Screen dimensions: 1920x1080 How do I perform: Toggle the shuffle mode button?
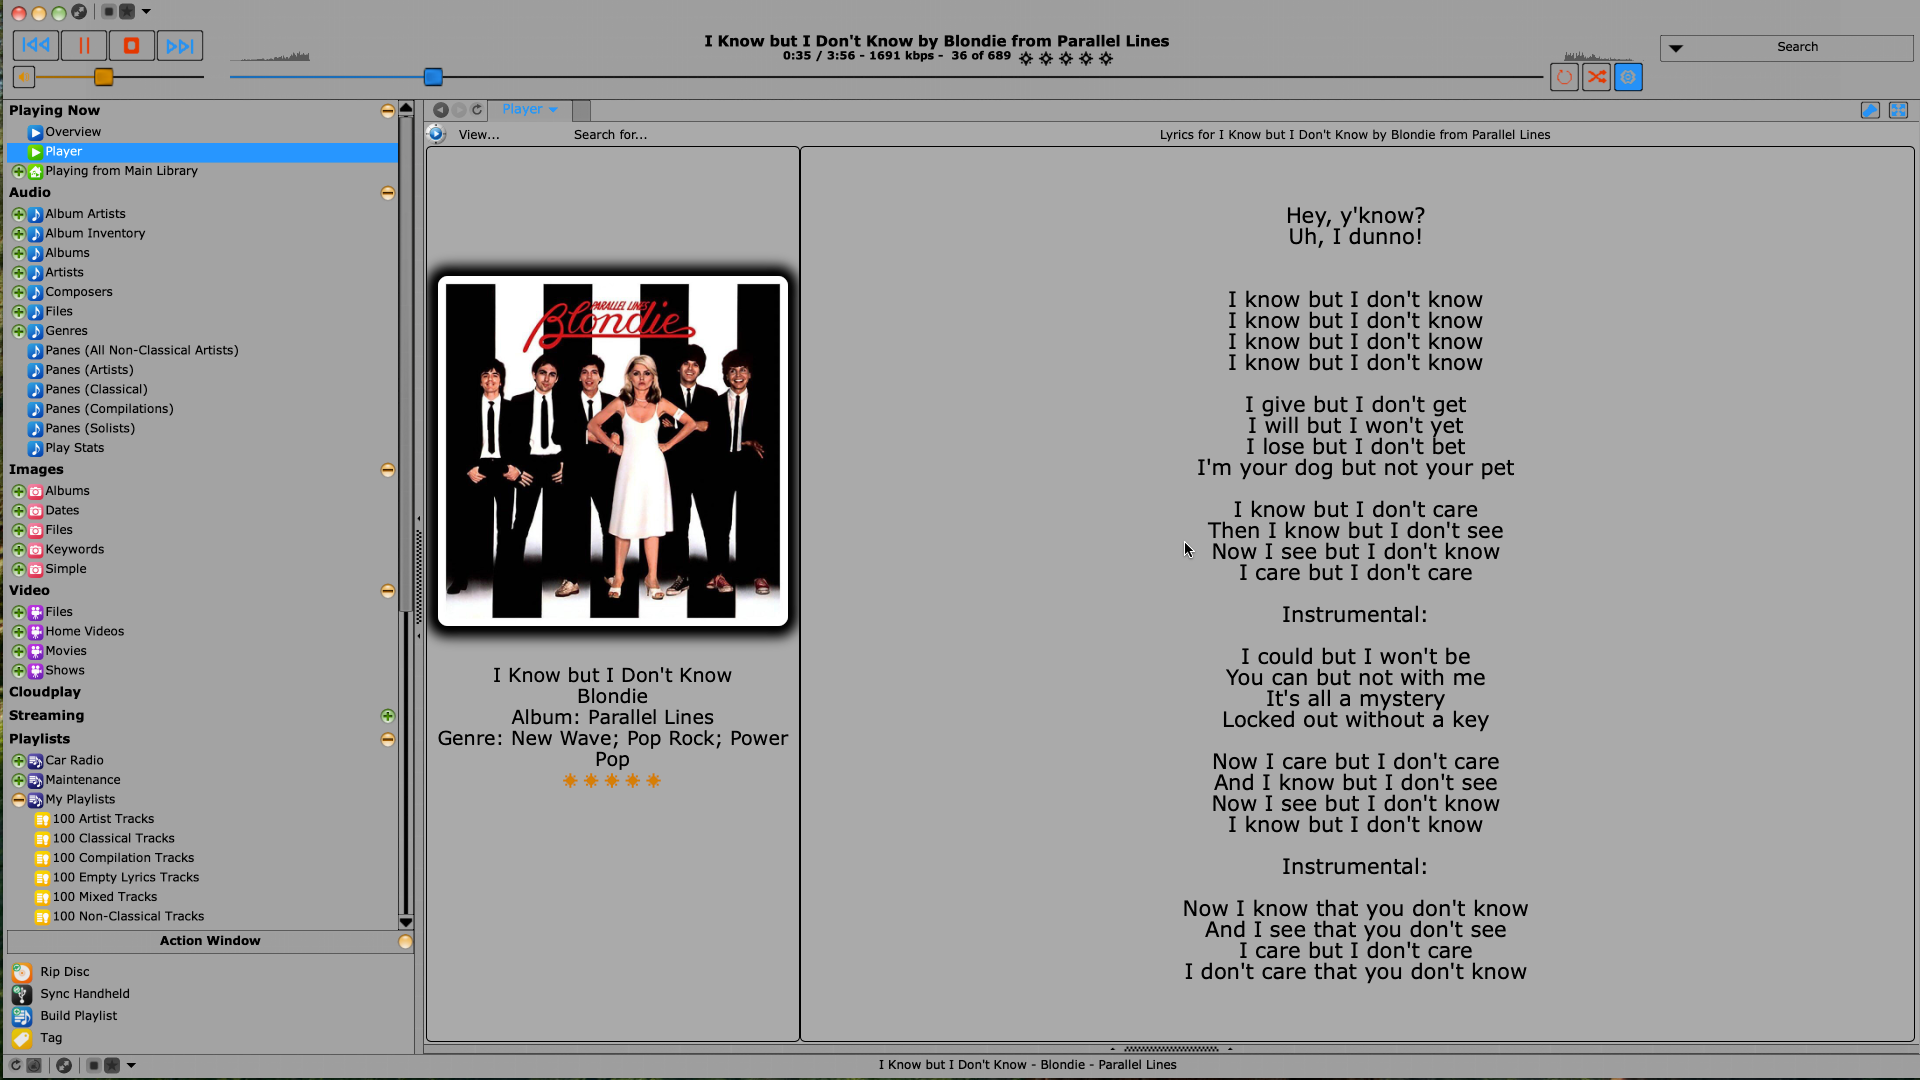coord(1596,77)
